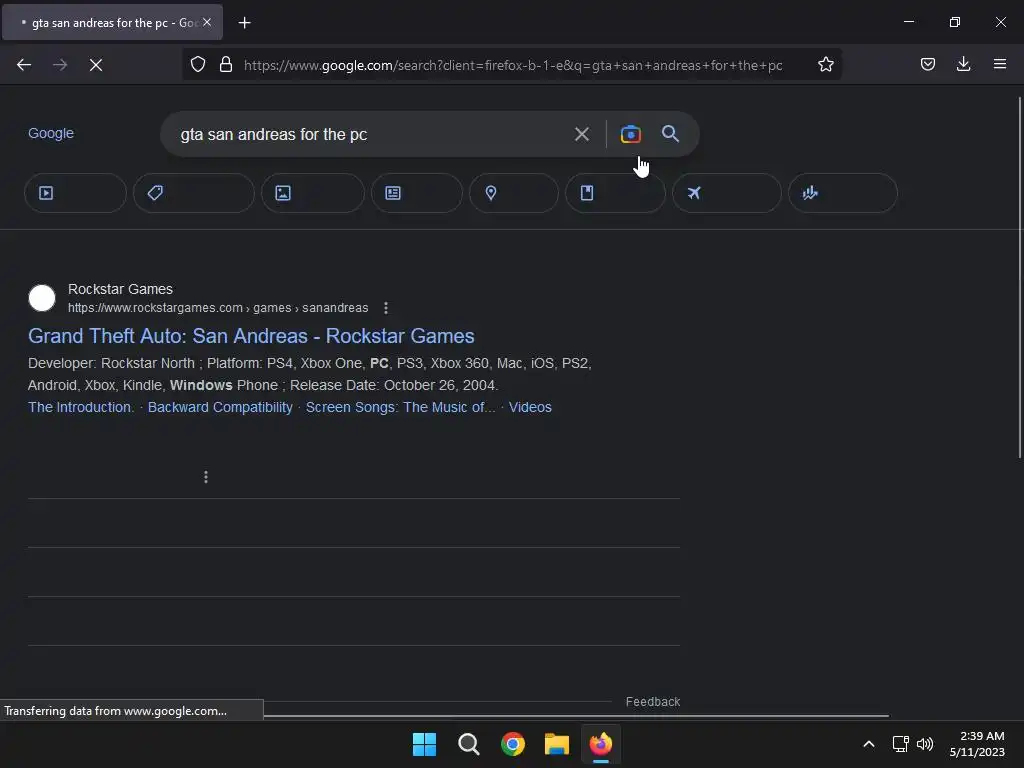Open Windows taskbar search
This screenshot has height=768, width=1024.
pos(468,744)
